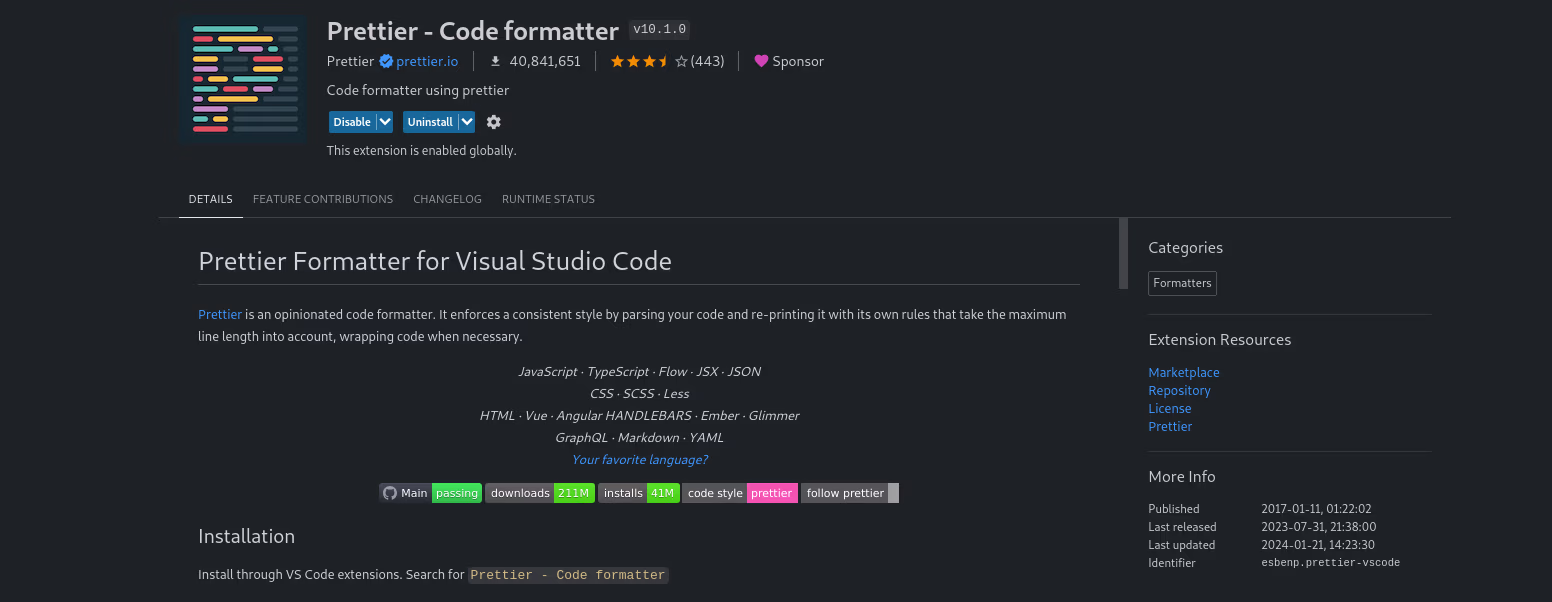Click the readme vertical scrollbar thumb
This screenshot has width=1552, height=602.
[1123, 253]
